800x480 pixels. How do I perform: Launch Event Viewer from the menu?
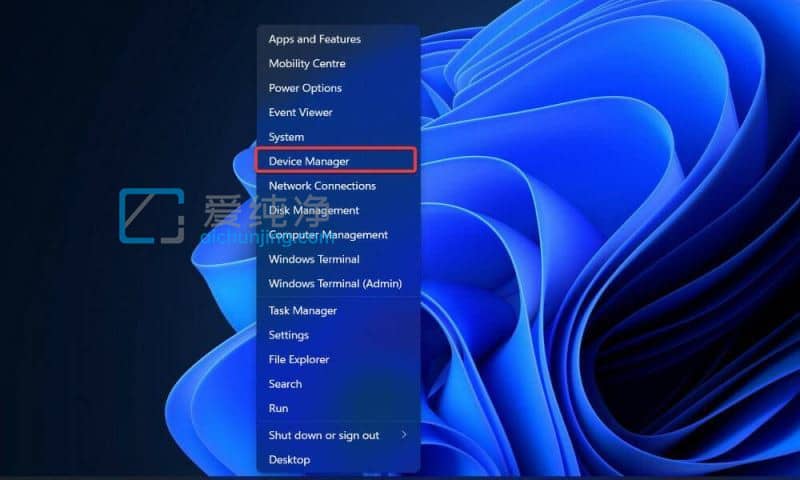(x=300, y=112)
